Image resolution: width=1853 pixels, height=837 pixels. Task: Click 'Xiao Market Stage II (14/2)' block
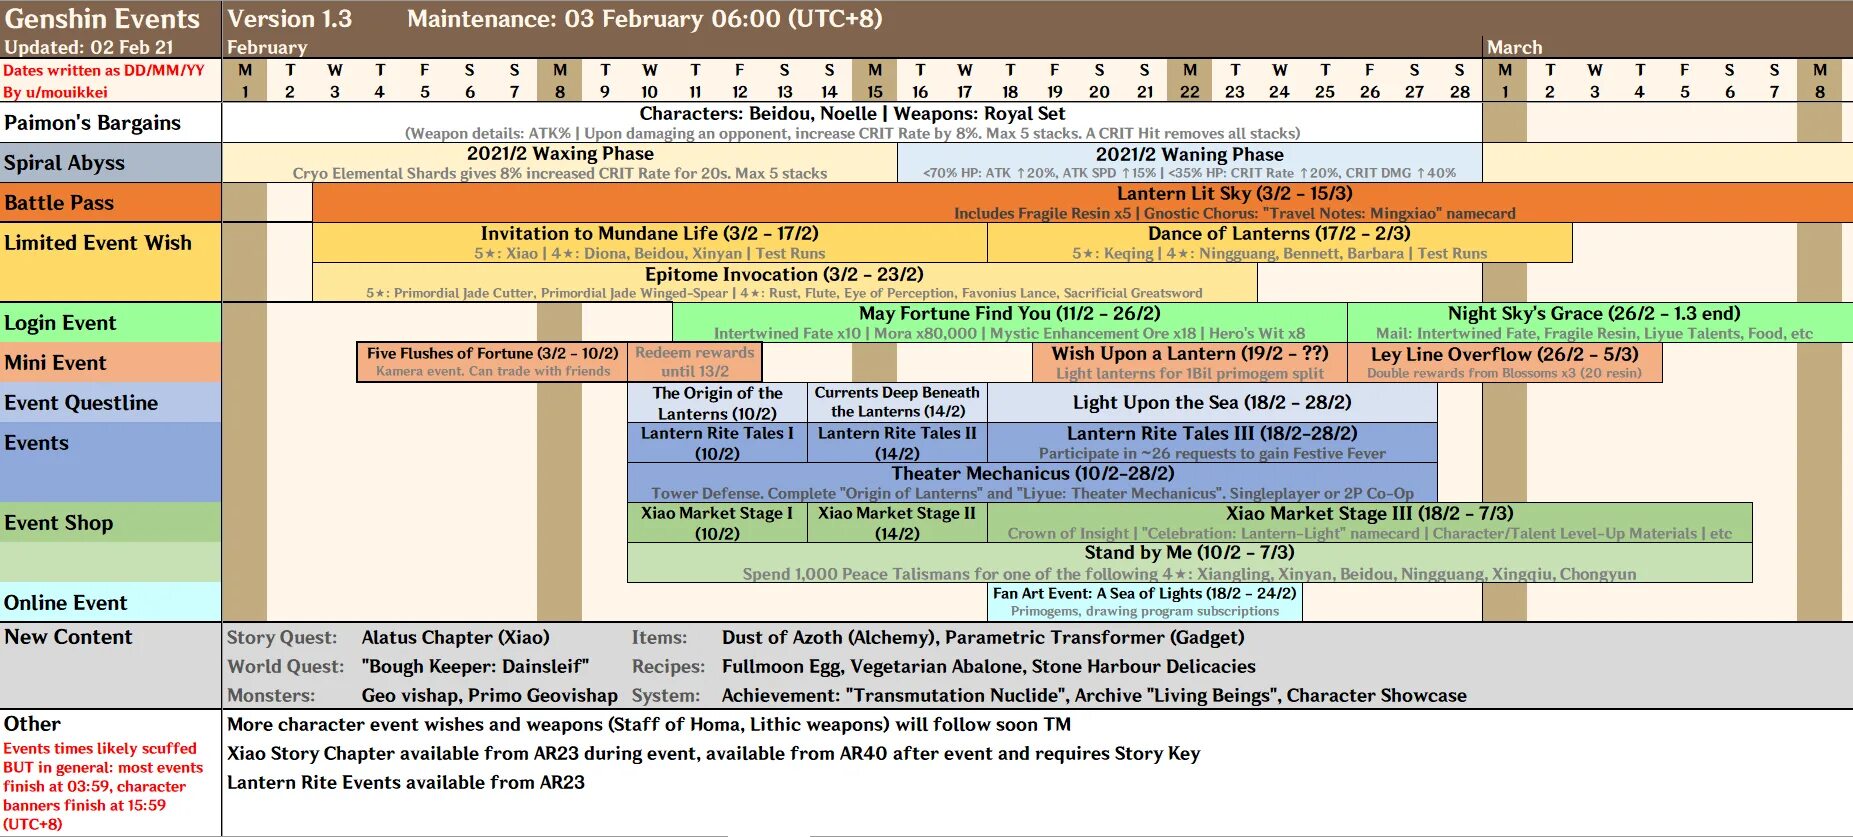coord(897,522)
